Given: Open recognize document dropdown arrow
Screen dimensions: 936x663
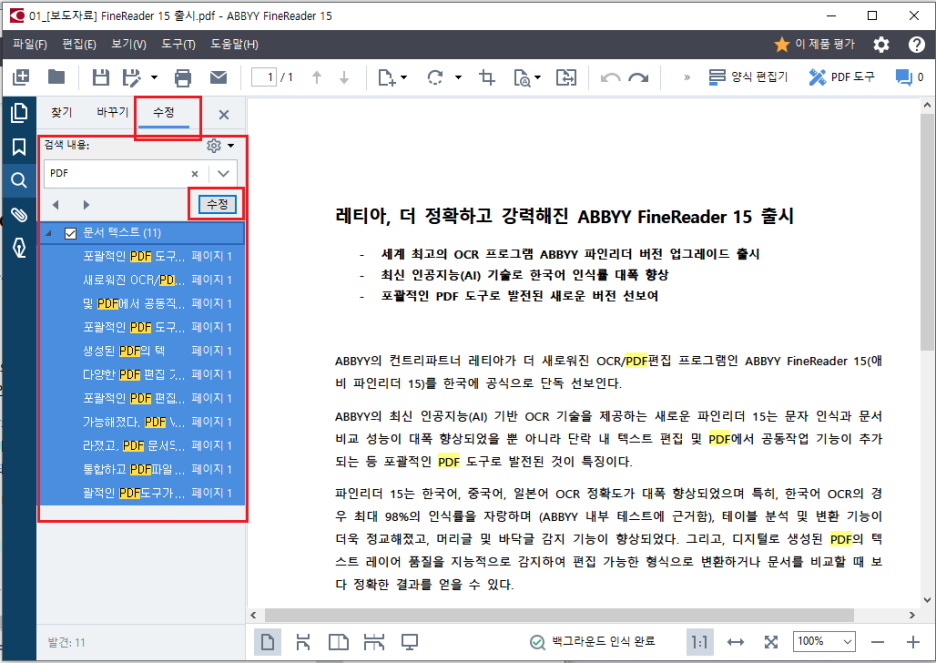Looking at the screenshot, I should point(538,77).
